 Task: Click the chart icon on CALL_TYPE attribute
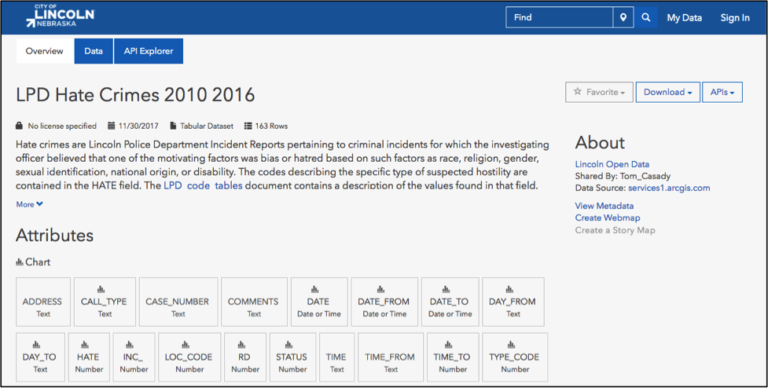point(101,289)
